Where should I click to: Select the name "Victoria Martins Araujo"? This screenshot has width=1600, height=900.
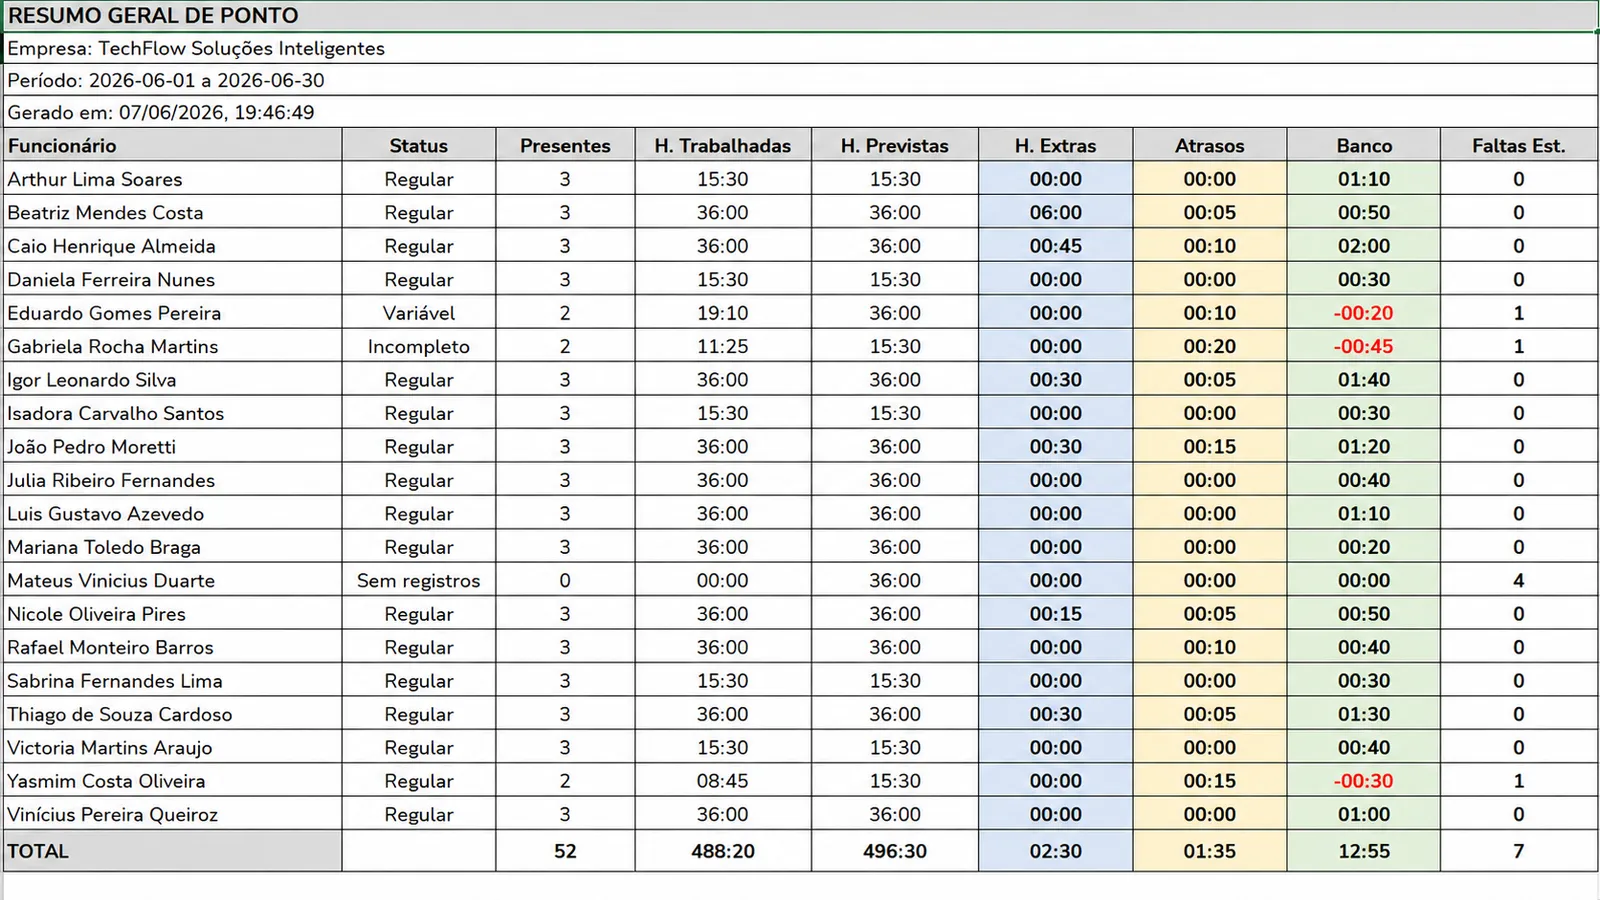point(110,748)
